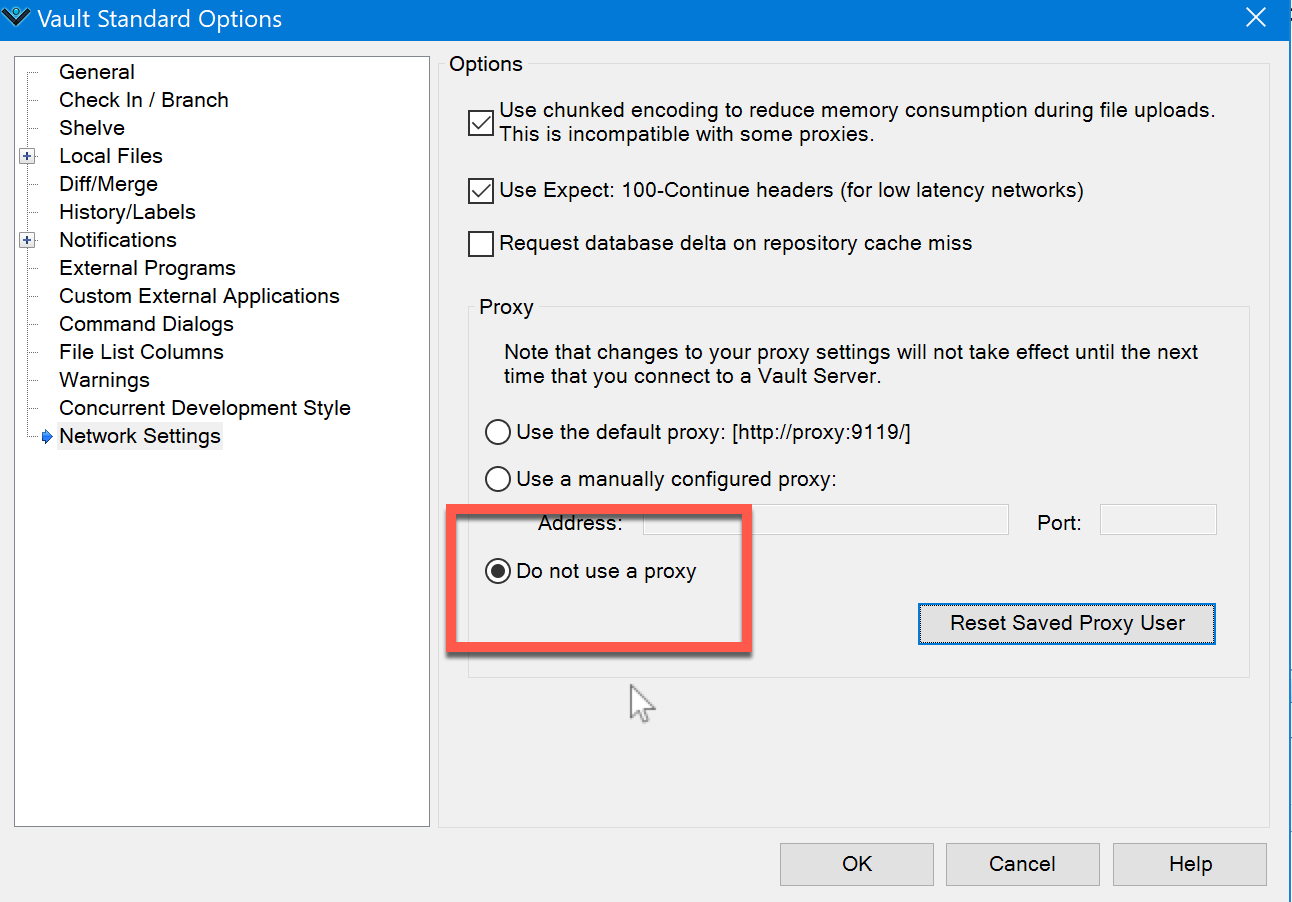Screen dimensions: 1292x902
Task: Click the proxy Address input field
Action: point(825,520)
